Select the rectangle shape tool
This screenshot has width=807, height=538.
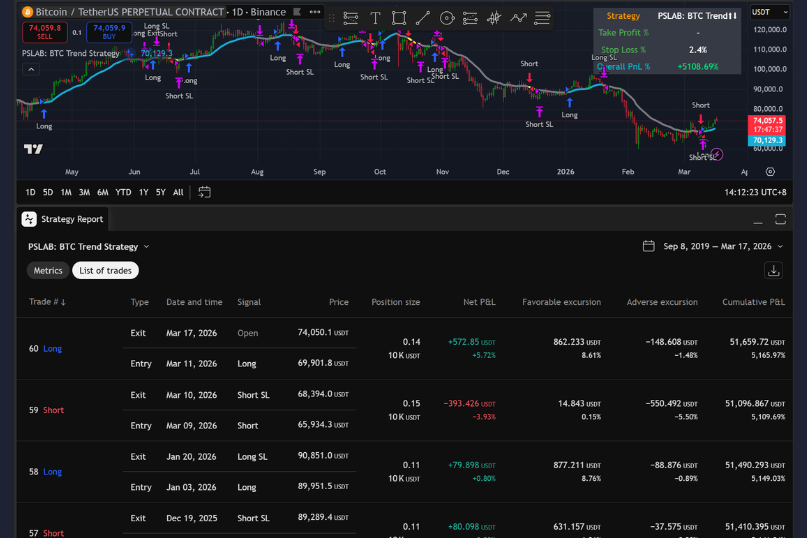click(x=399, y=18)
